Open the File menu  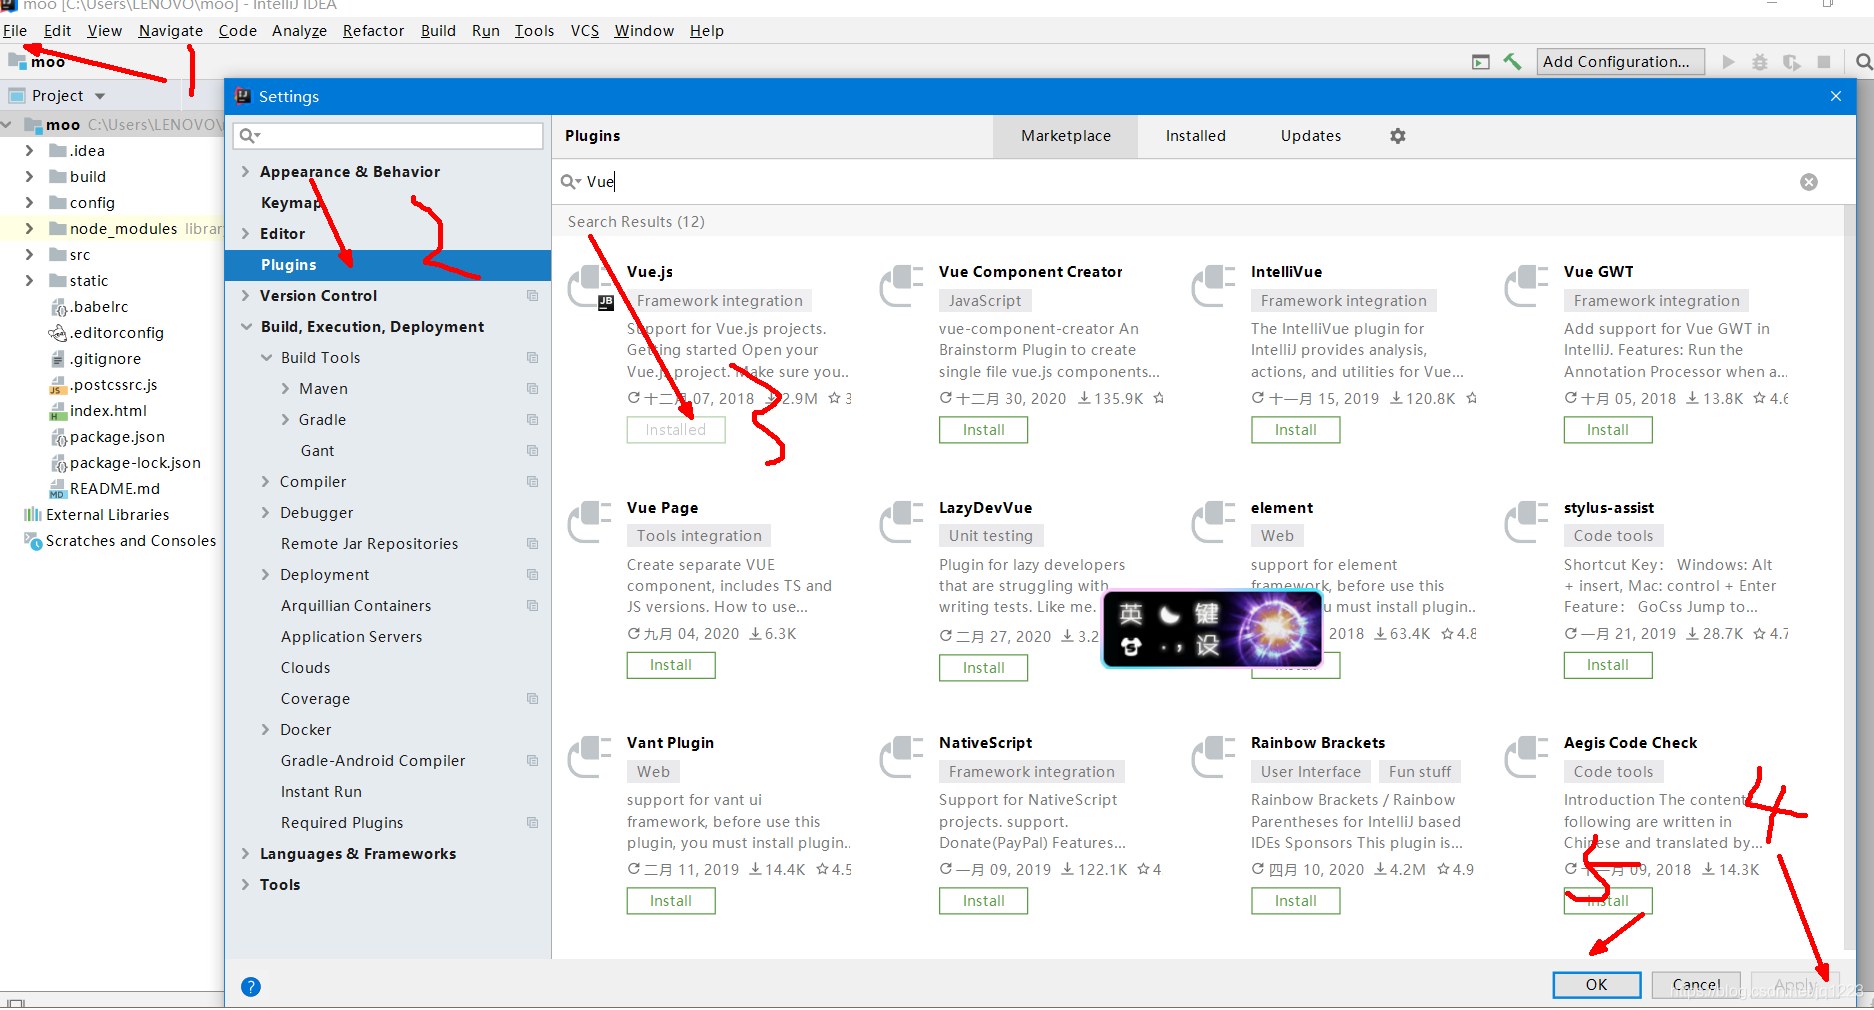(x=15, y=31)
